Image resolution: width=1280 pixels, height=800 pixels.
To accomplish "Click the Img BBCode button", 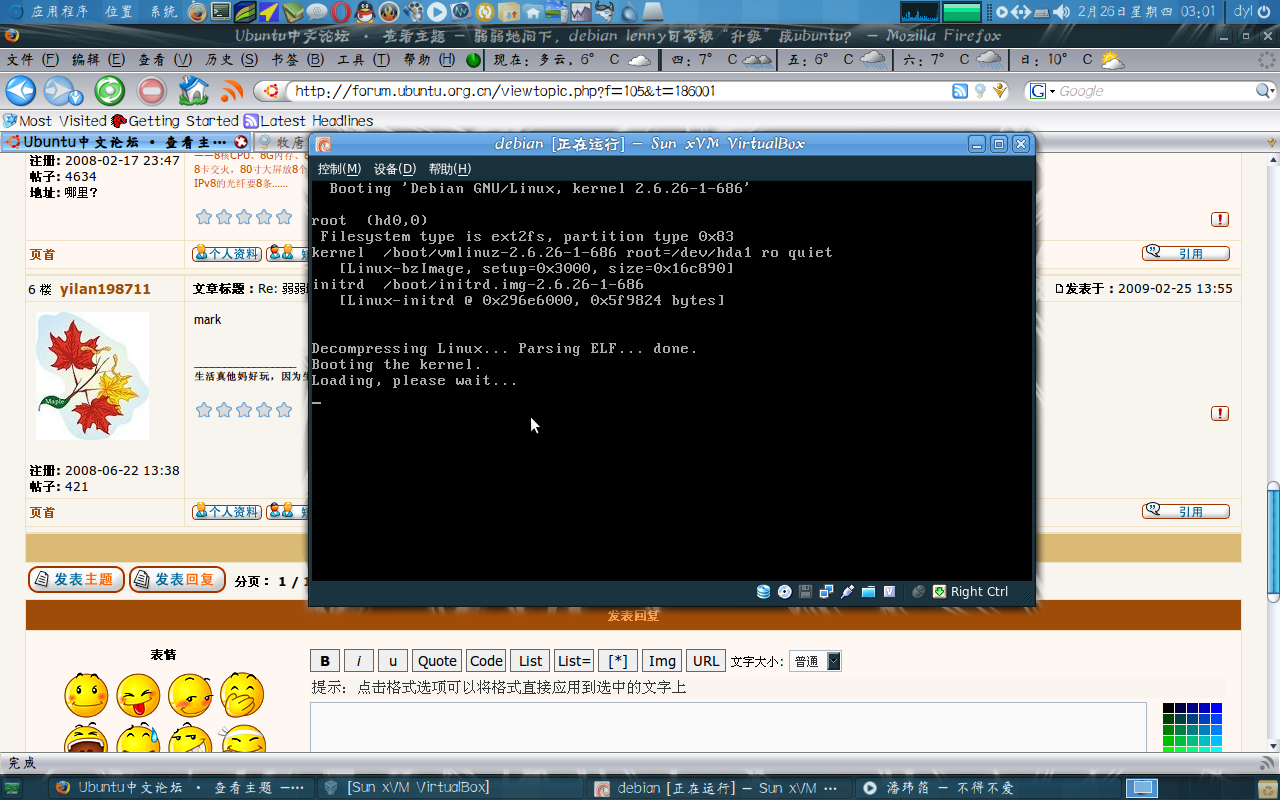I will coord(662,661).
